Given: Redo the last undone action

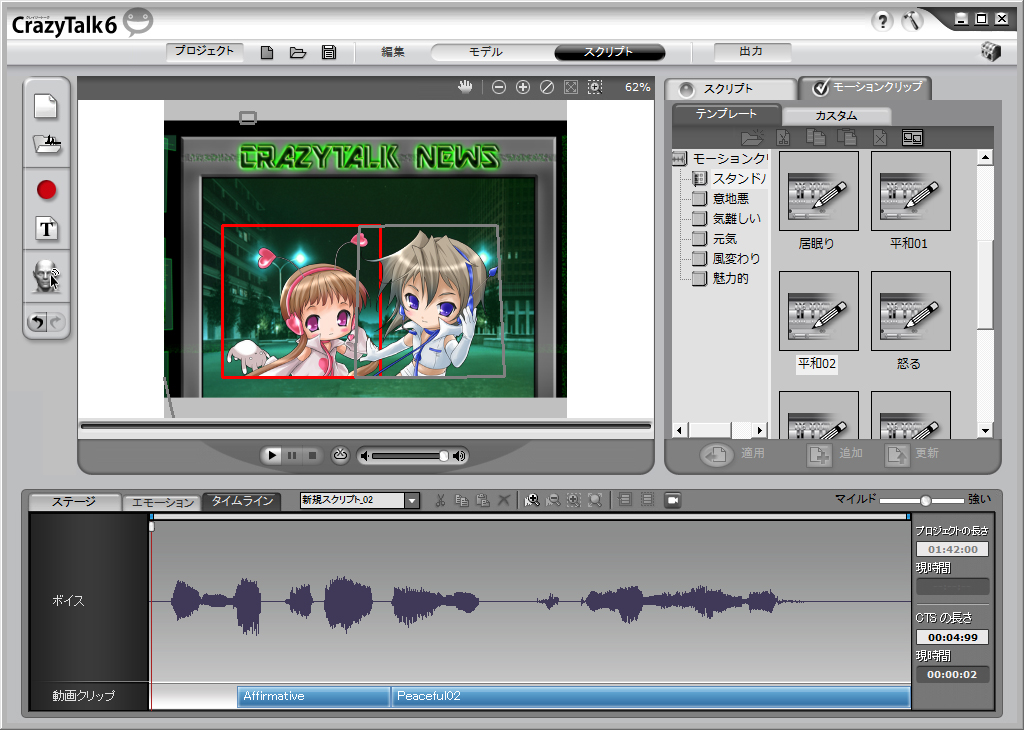Looking at the screenshot, I should 57,322.
